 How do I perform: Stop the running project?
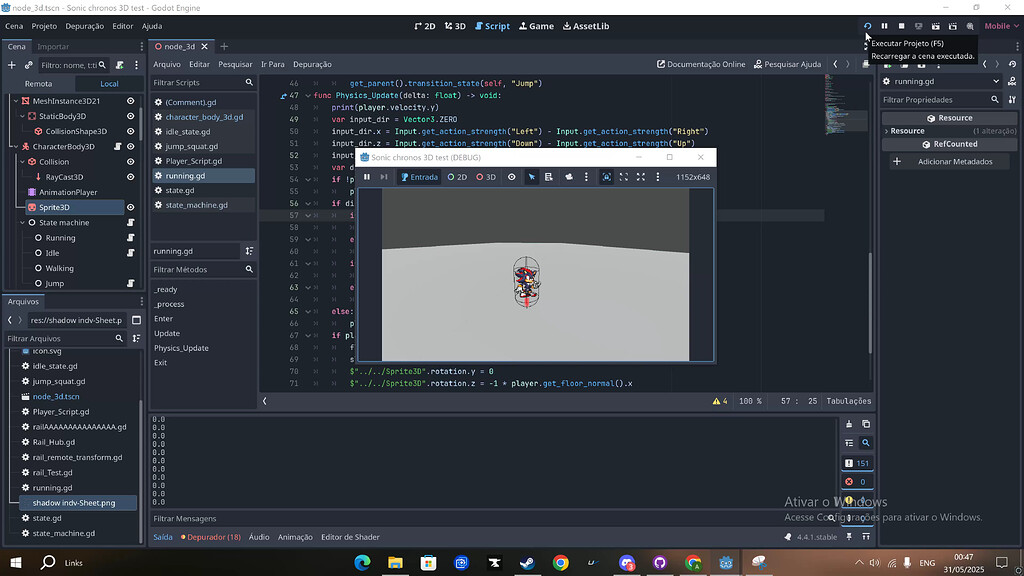(901, 26)
